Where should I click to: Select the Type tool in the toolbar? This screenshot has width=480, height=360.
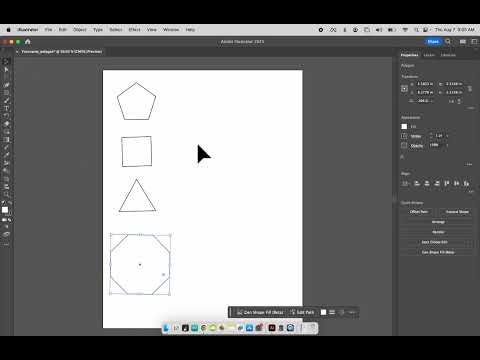(x=6, y=108)
